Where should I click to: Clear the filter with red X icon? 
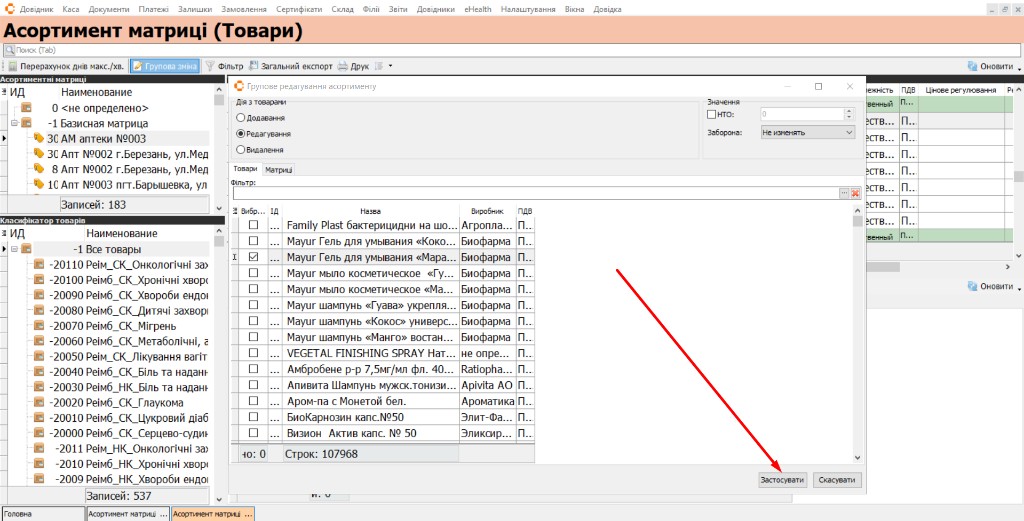point(856,193)
